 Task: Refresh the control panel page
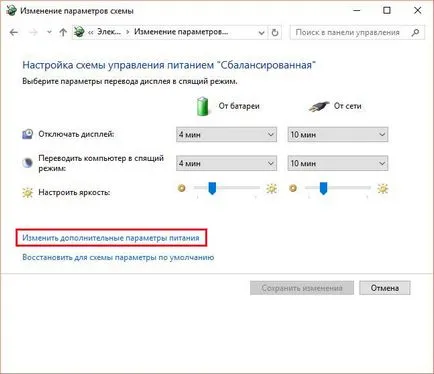tap(275, 33)
